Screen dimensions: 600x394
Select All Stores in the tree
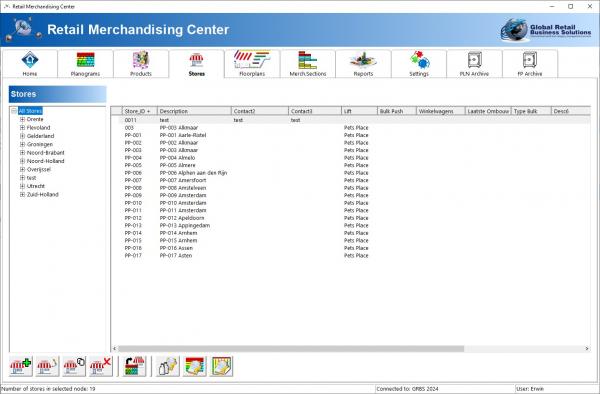click(30, 111)
